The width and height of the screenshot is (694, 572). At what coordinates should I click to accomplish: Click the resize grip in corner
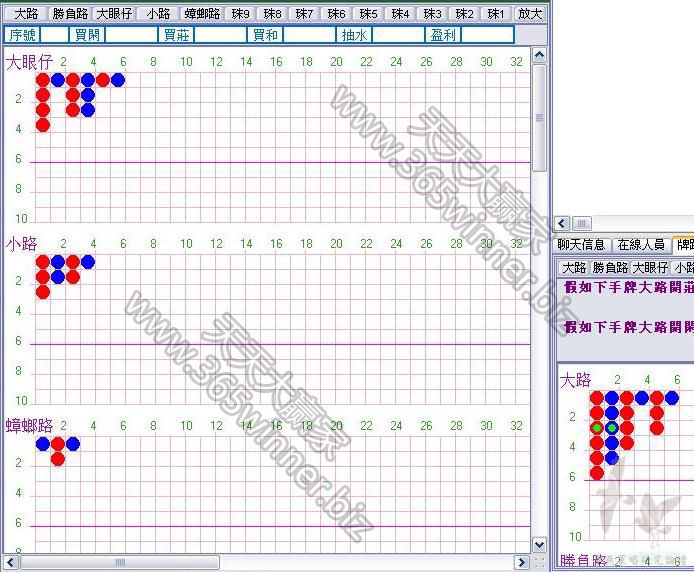click(539, 562)
